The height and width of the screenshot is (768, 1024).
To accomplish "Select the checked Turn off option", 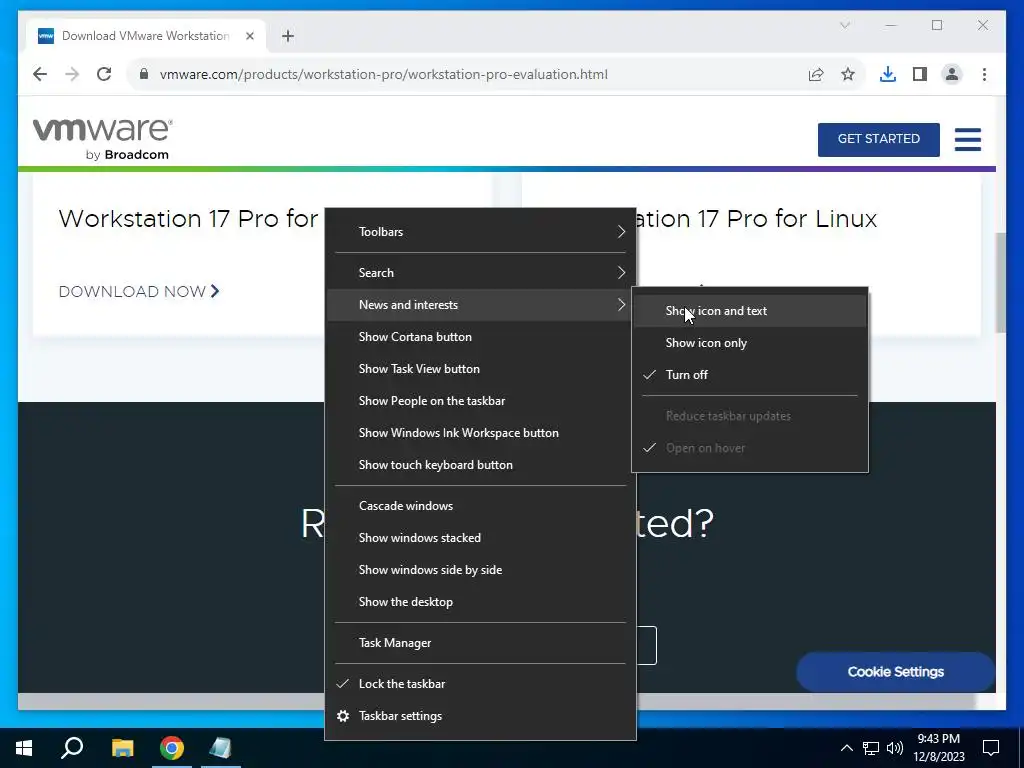I will click(750, 375).
